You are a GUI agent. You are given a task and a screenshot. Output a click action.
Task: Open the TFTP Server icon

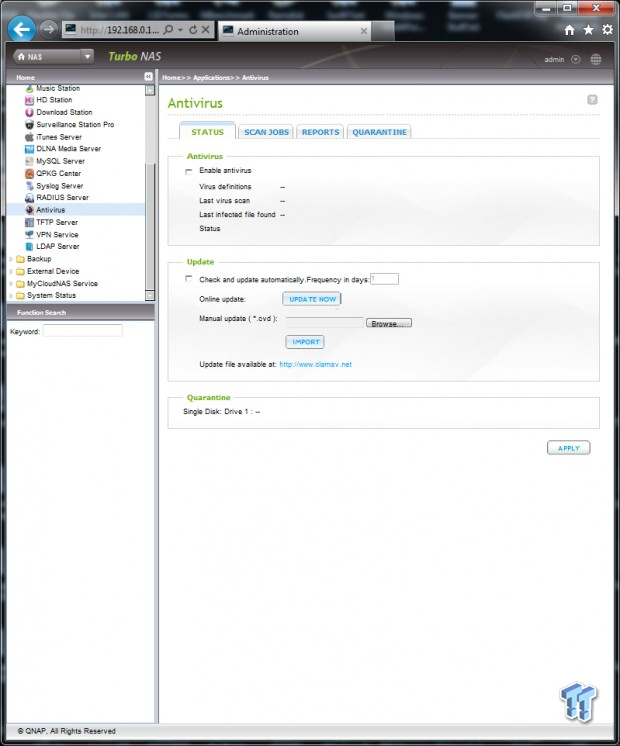[x=30, y=222]
